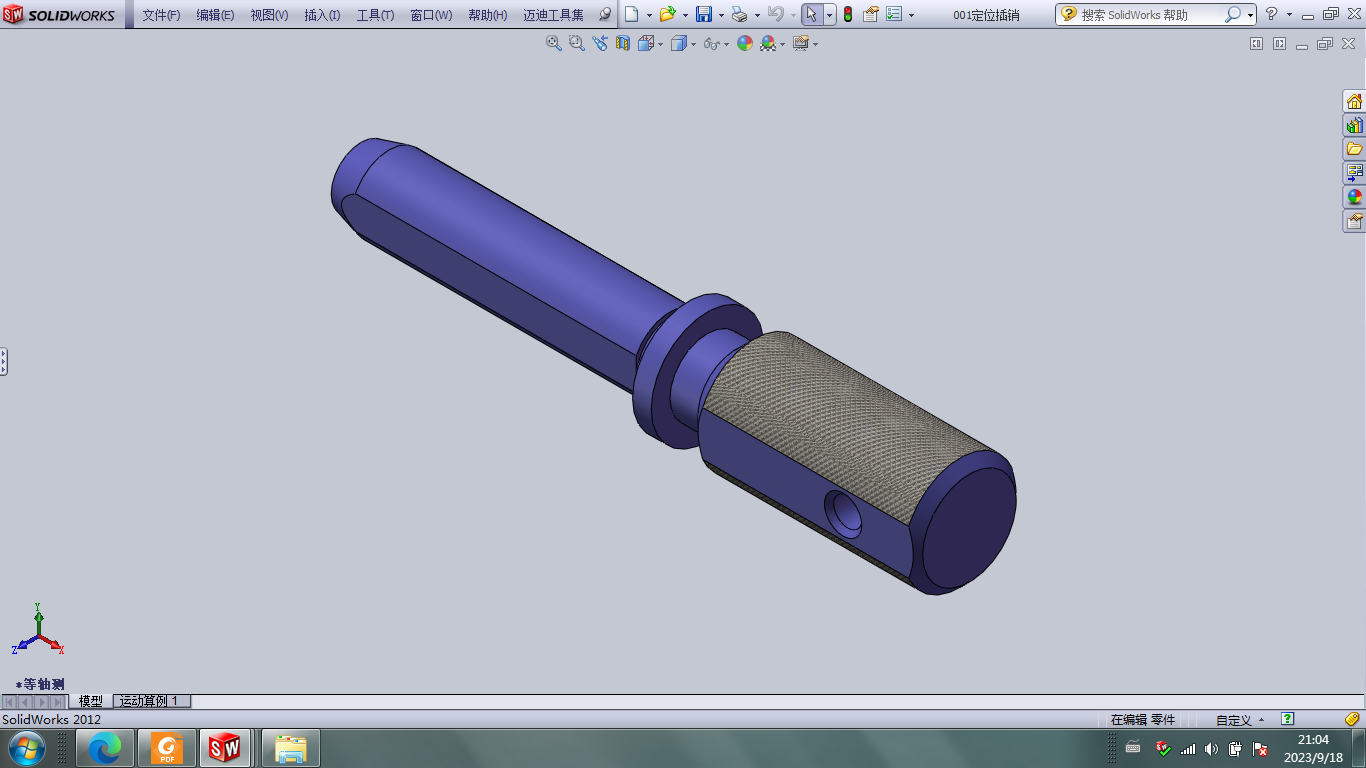This screenshot has width=1366, height=768.
Task: Open the 帮助(H) menu
Action: [x=488, y=15]
